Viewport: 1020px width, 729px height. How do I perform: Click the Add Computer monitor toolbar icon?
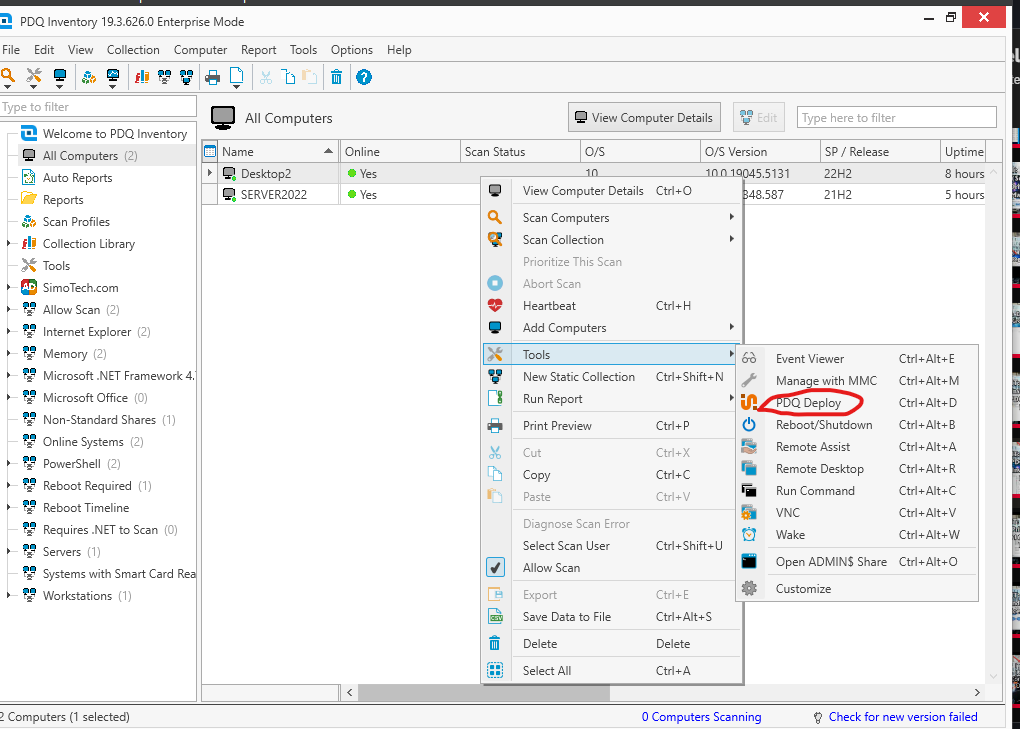[x=60, y=75]
